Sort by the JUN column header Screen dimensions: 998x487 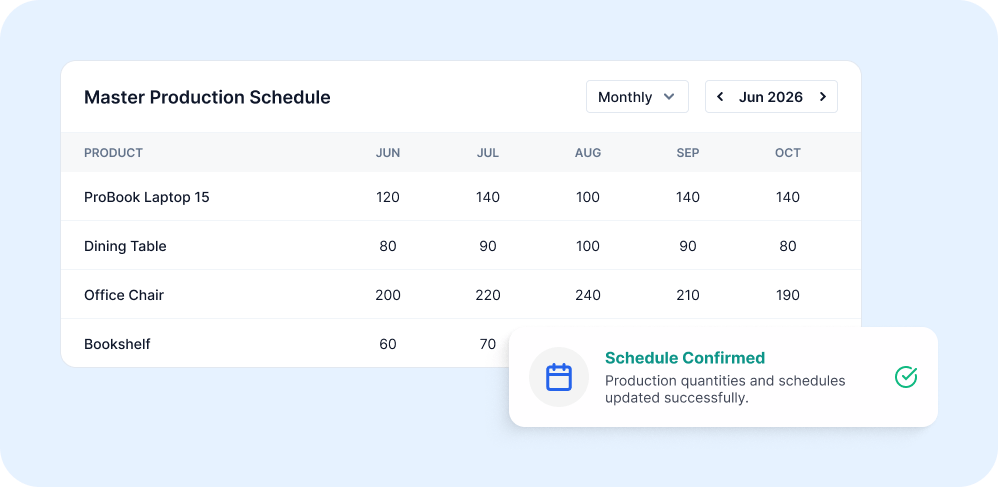click(x=388, y=153)
